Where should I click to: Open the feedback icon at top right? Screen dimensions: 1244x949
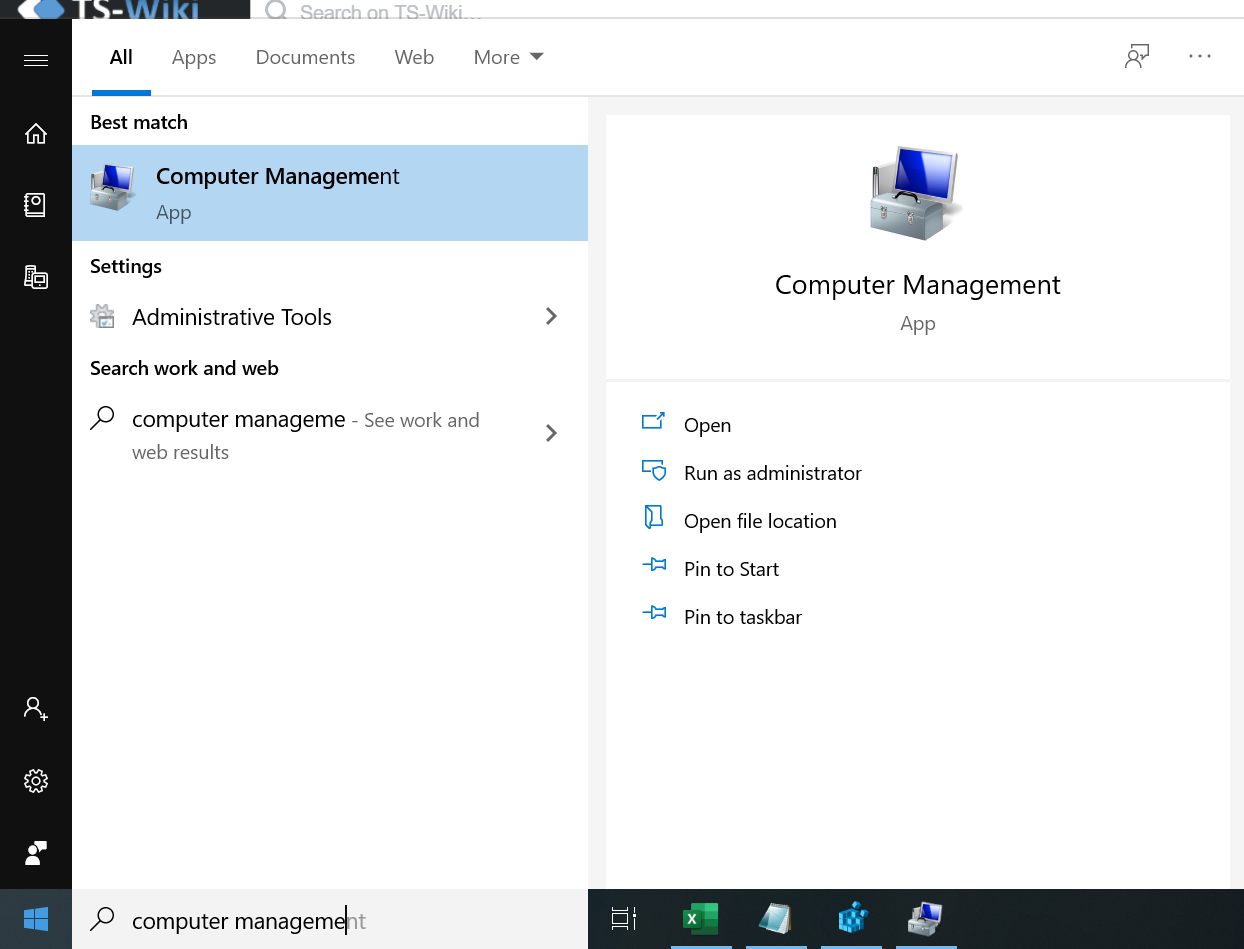[x=1136, y=57]
